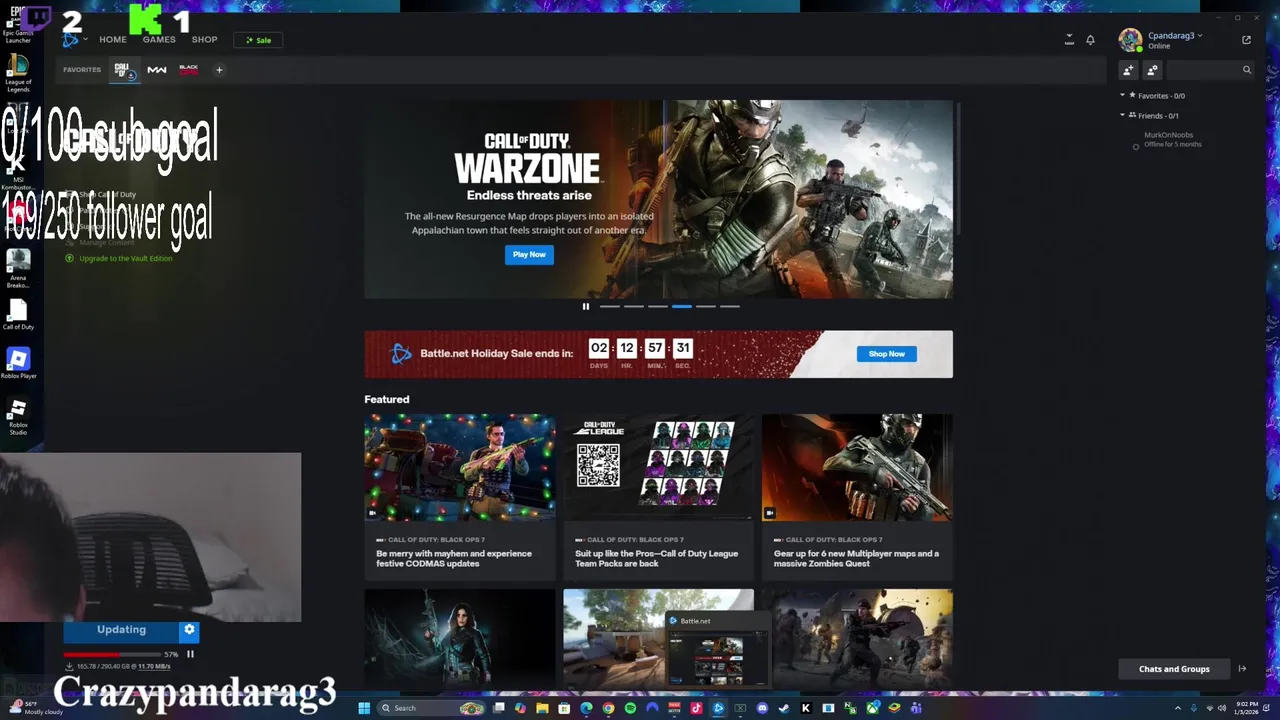Open Microsoft Edge from the taskbar
The image size is (1280, 720).
(586, 708)
